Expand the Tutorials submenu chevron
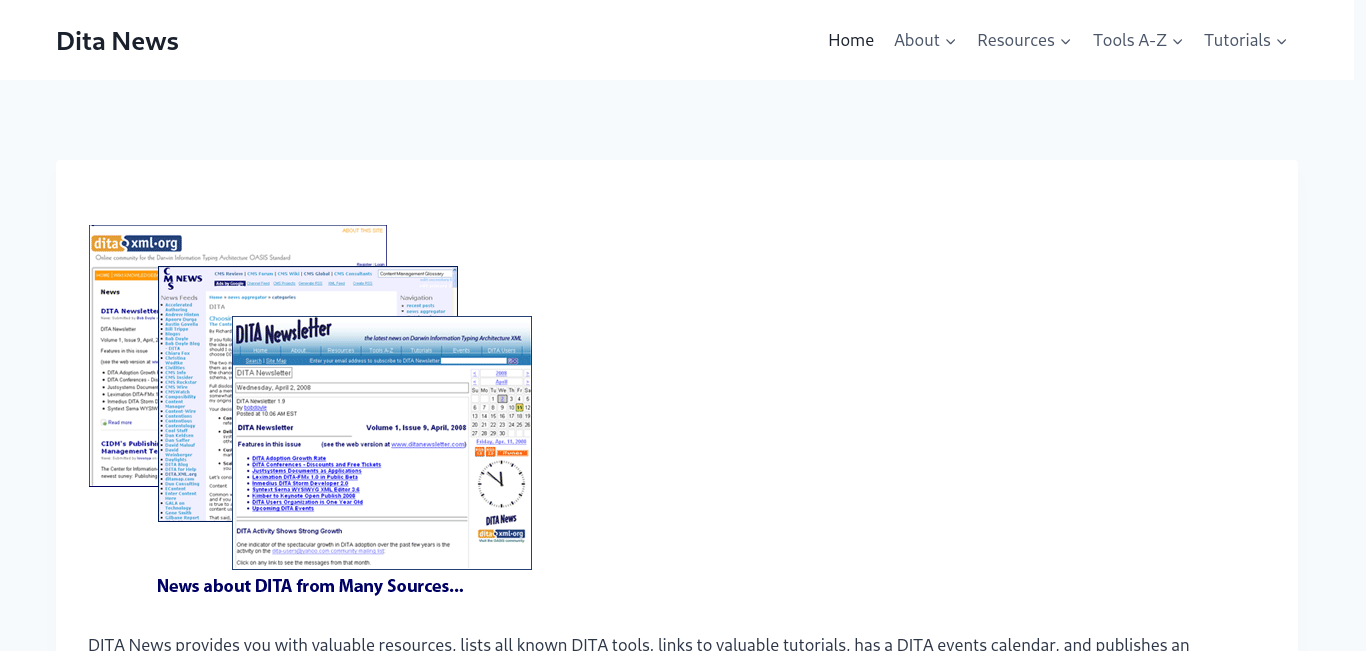This screenshot has height=651, width=1366. point(1282,41)
